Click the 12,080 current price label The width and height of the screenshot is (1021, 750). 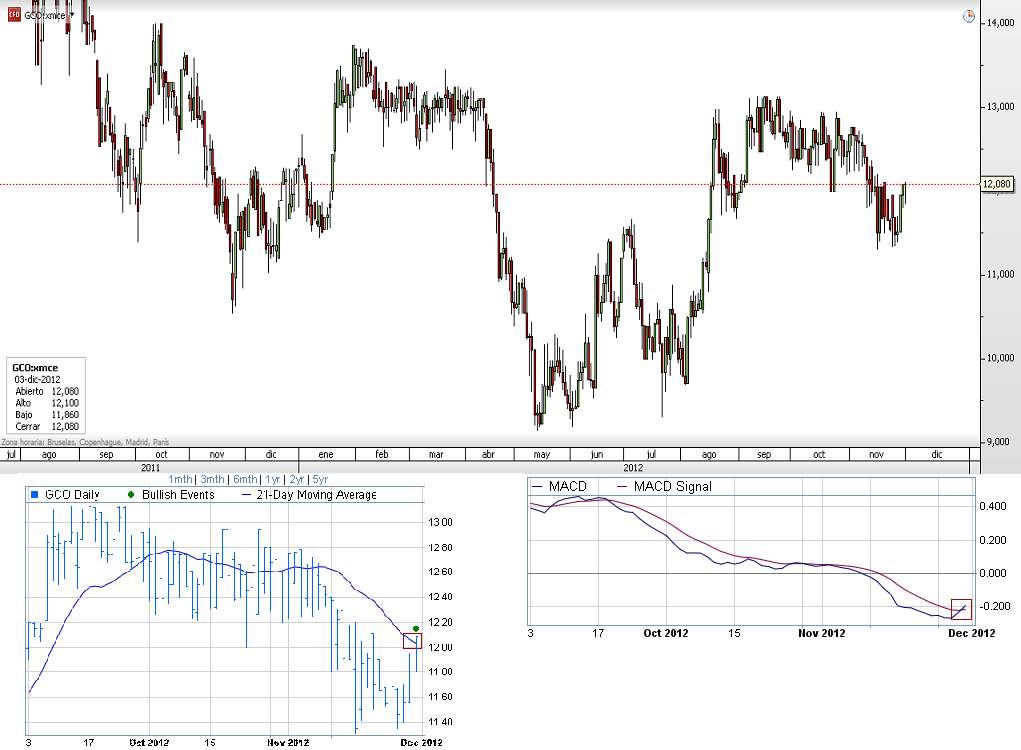coord(997,184)
